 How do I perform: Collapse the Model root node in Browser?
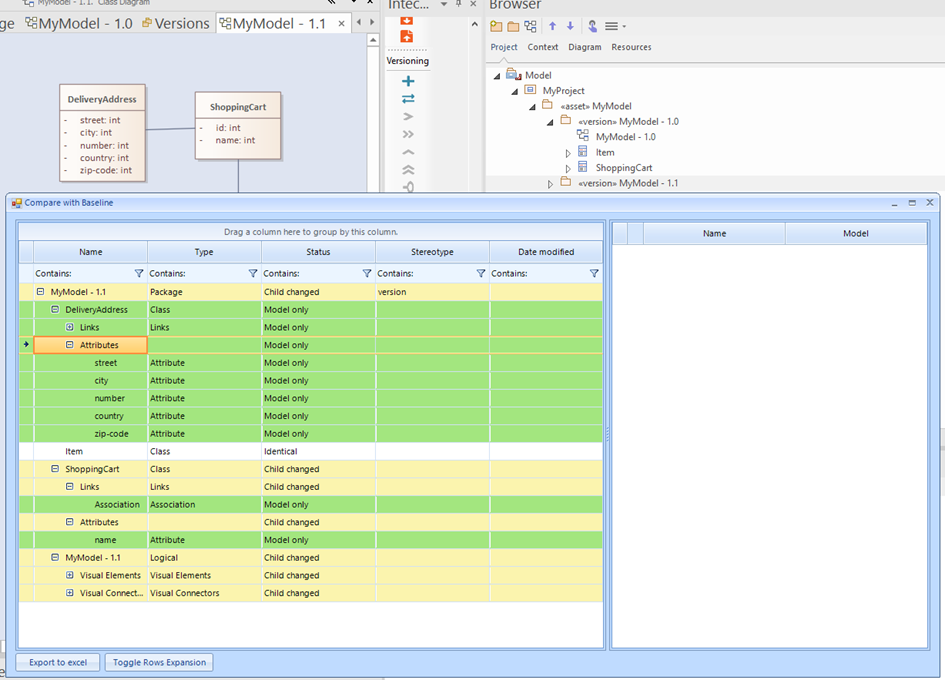point(497,76)
